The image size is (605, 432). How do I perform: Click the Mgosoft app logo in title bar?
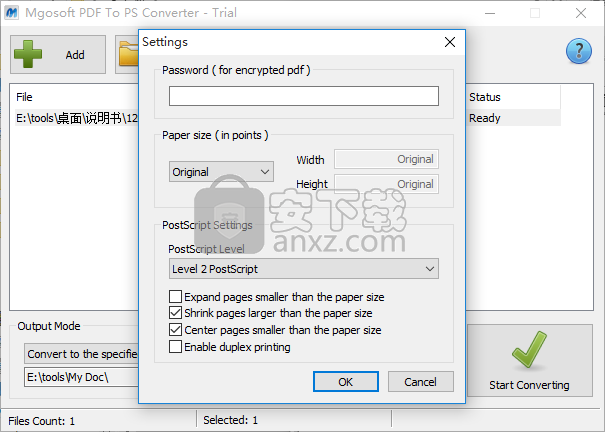coord(12,13)
